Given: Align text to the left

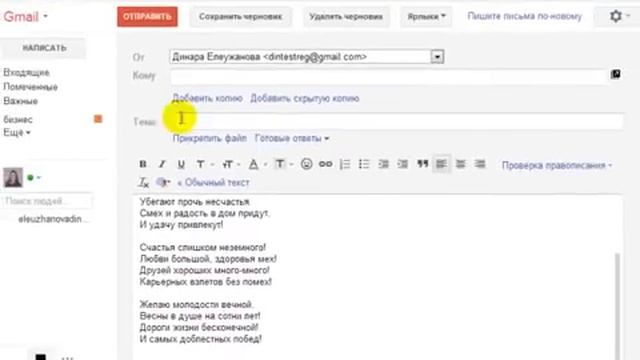Looking at the screenshot, I should tap(441, 164).
